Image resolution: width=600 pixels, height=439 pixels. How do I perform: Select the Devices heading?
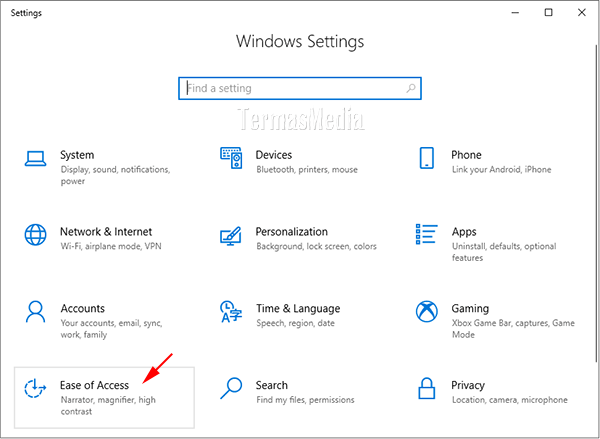pos(274,155)
